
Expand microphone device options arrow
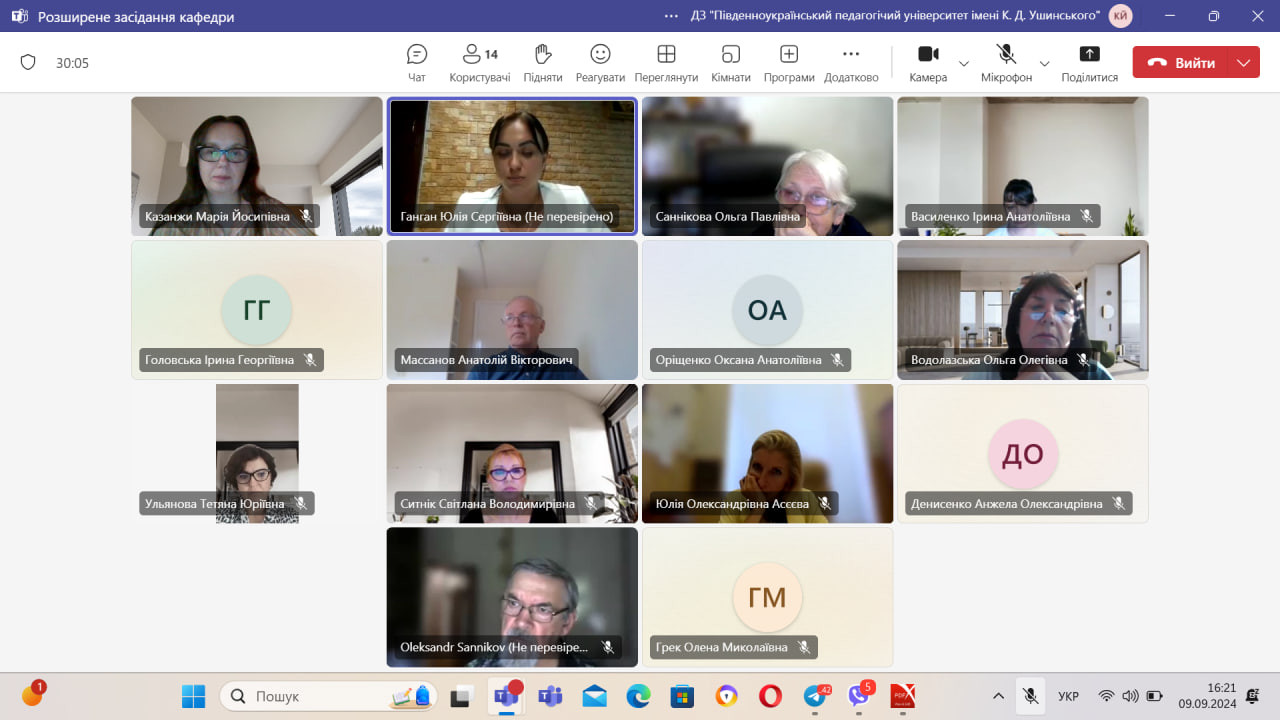1044,63
